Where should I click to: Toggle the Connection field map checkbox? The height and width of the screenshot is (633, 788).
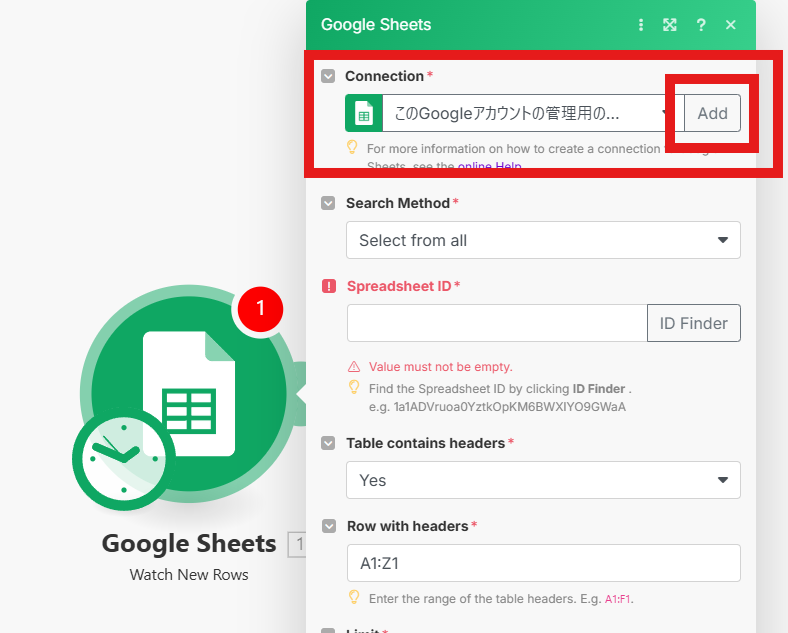(328, 76)
